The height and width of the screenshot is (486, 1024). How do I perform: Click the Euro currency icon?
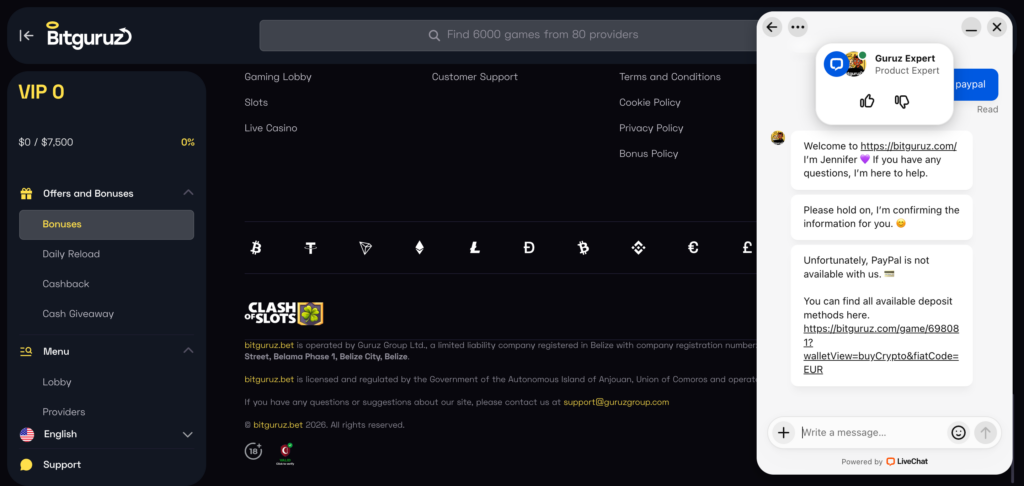click(694, 248)
